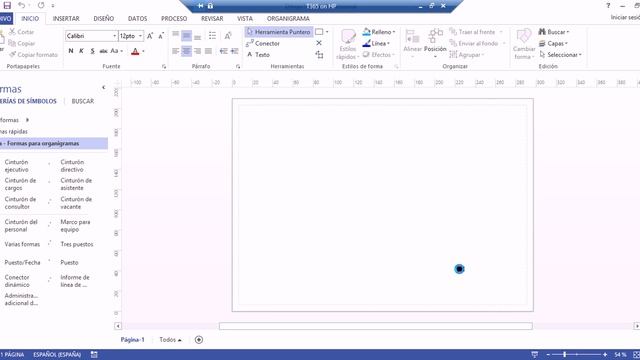Image resolution: width=640 pixels, height=360 pixels.
Task: Toggle strikethrough abc formatting
Action: 104,51
